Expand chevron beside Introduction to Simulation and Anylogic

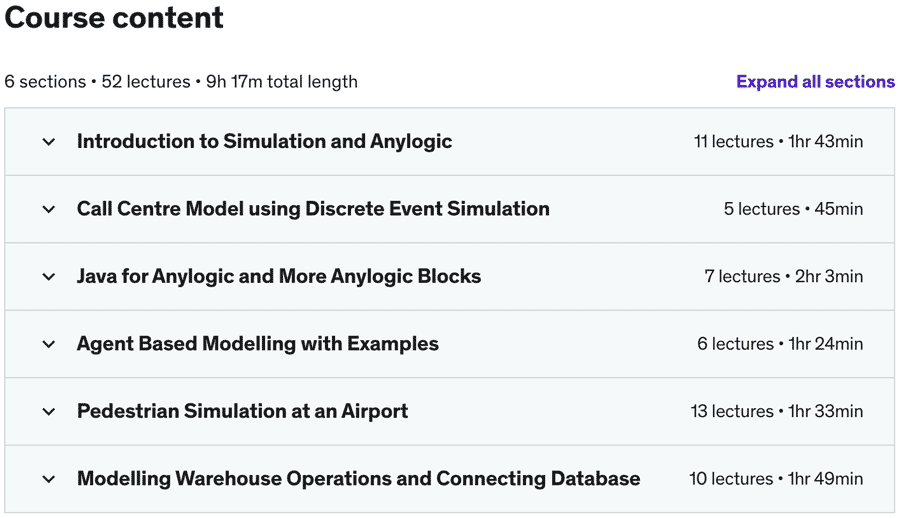[x=49, y=142]
